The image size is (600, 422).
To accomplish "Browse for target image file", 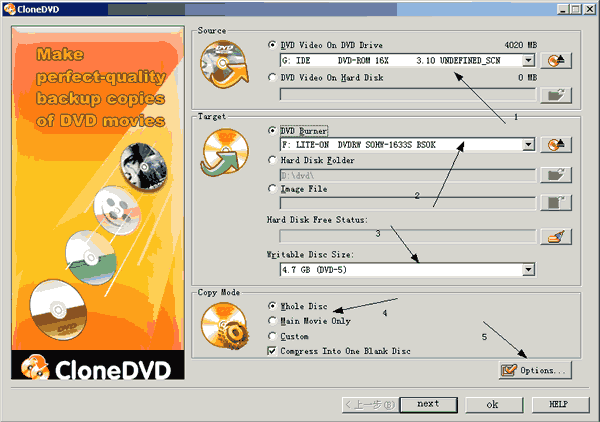I will (x=556, y=203).
